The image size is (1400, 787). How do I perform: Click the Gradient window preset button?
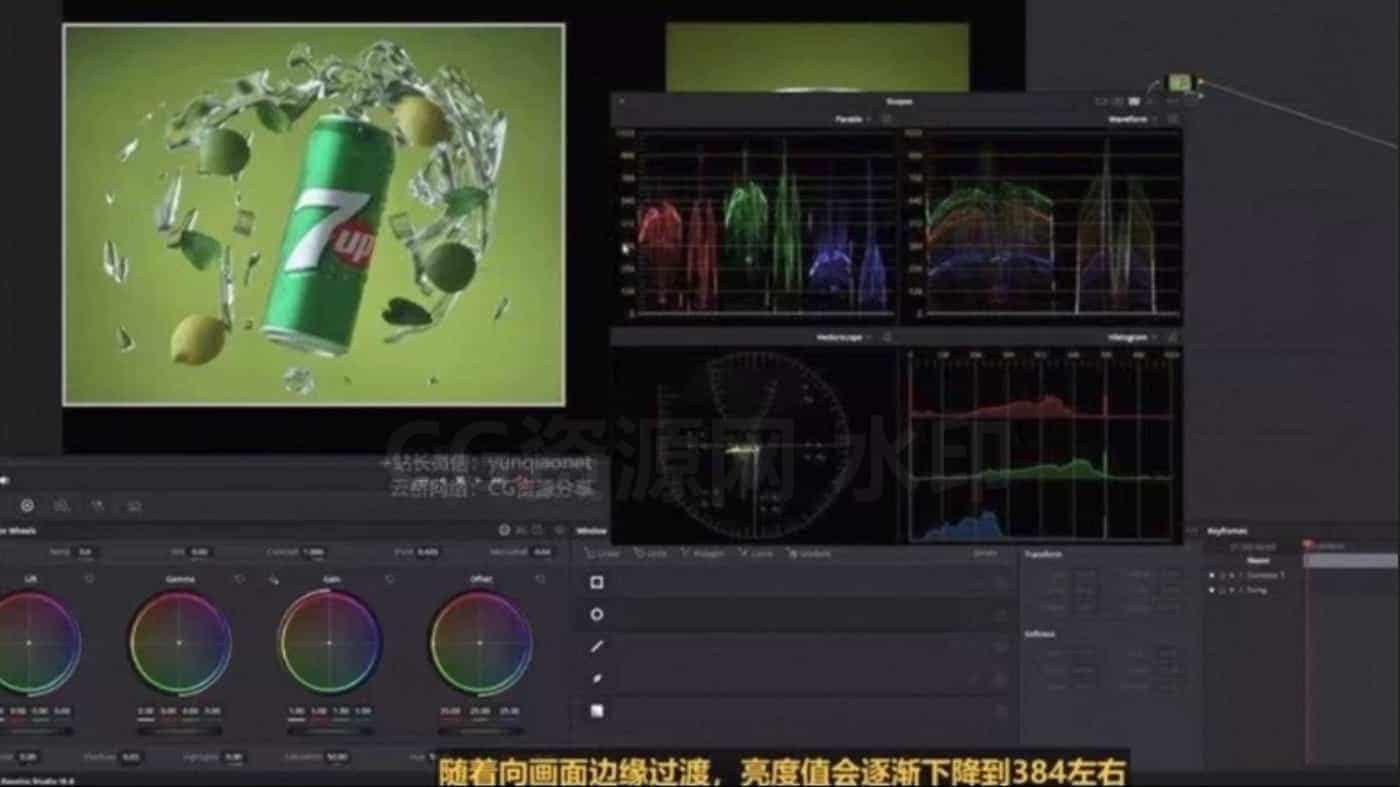(809, 553)
